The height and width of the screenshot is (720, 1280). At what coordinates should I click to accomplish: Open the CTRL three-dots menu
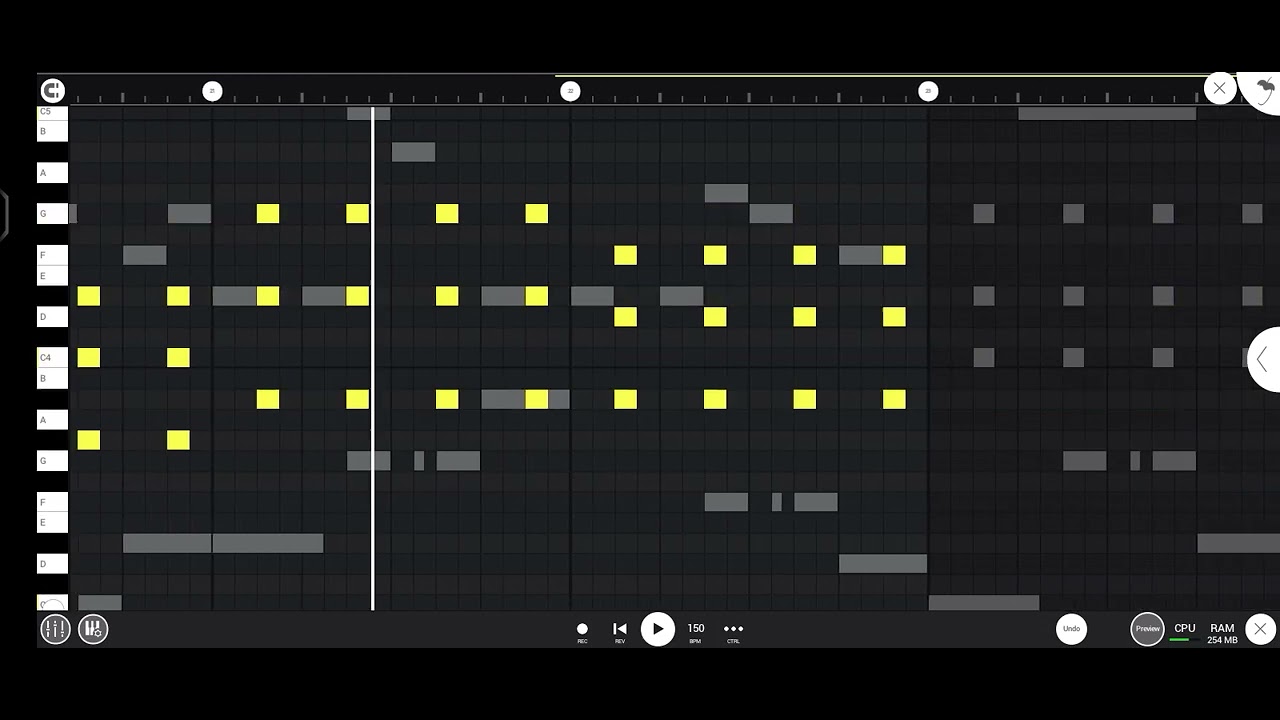pos(733,632)
